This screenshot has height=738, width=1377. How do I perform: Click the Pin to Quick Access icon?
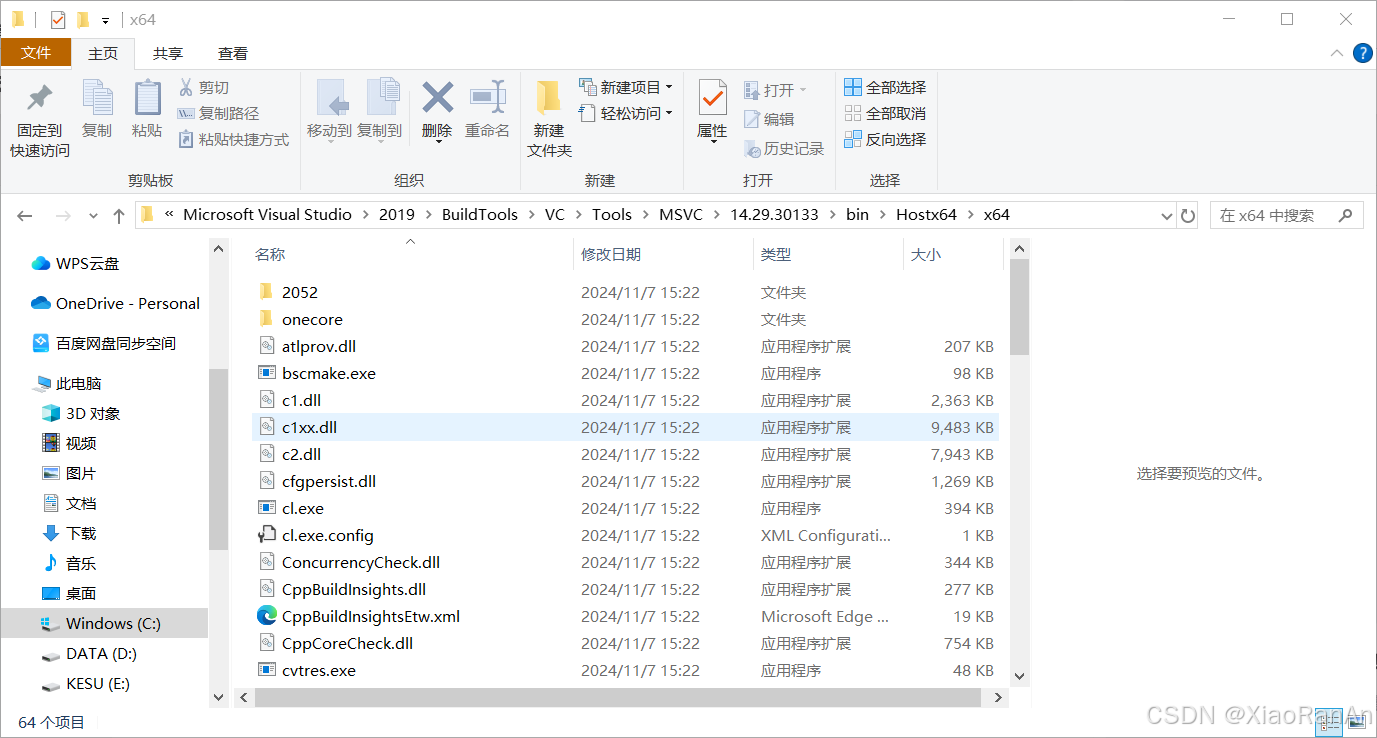tap(40, 98)
